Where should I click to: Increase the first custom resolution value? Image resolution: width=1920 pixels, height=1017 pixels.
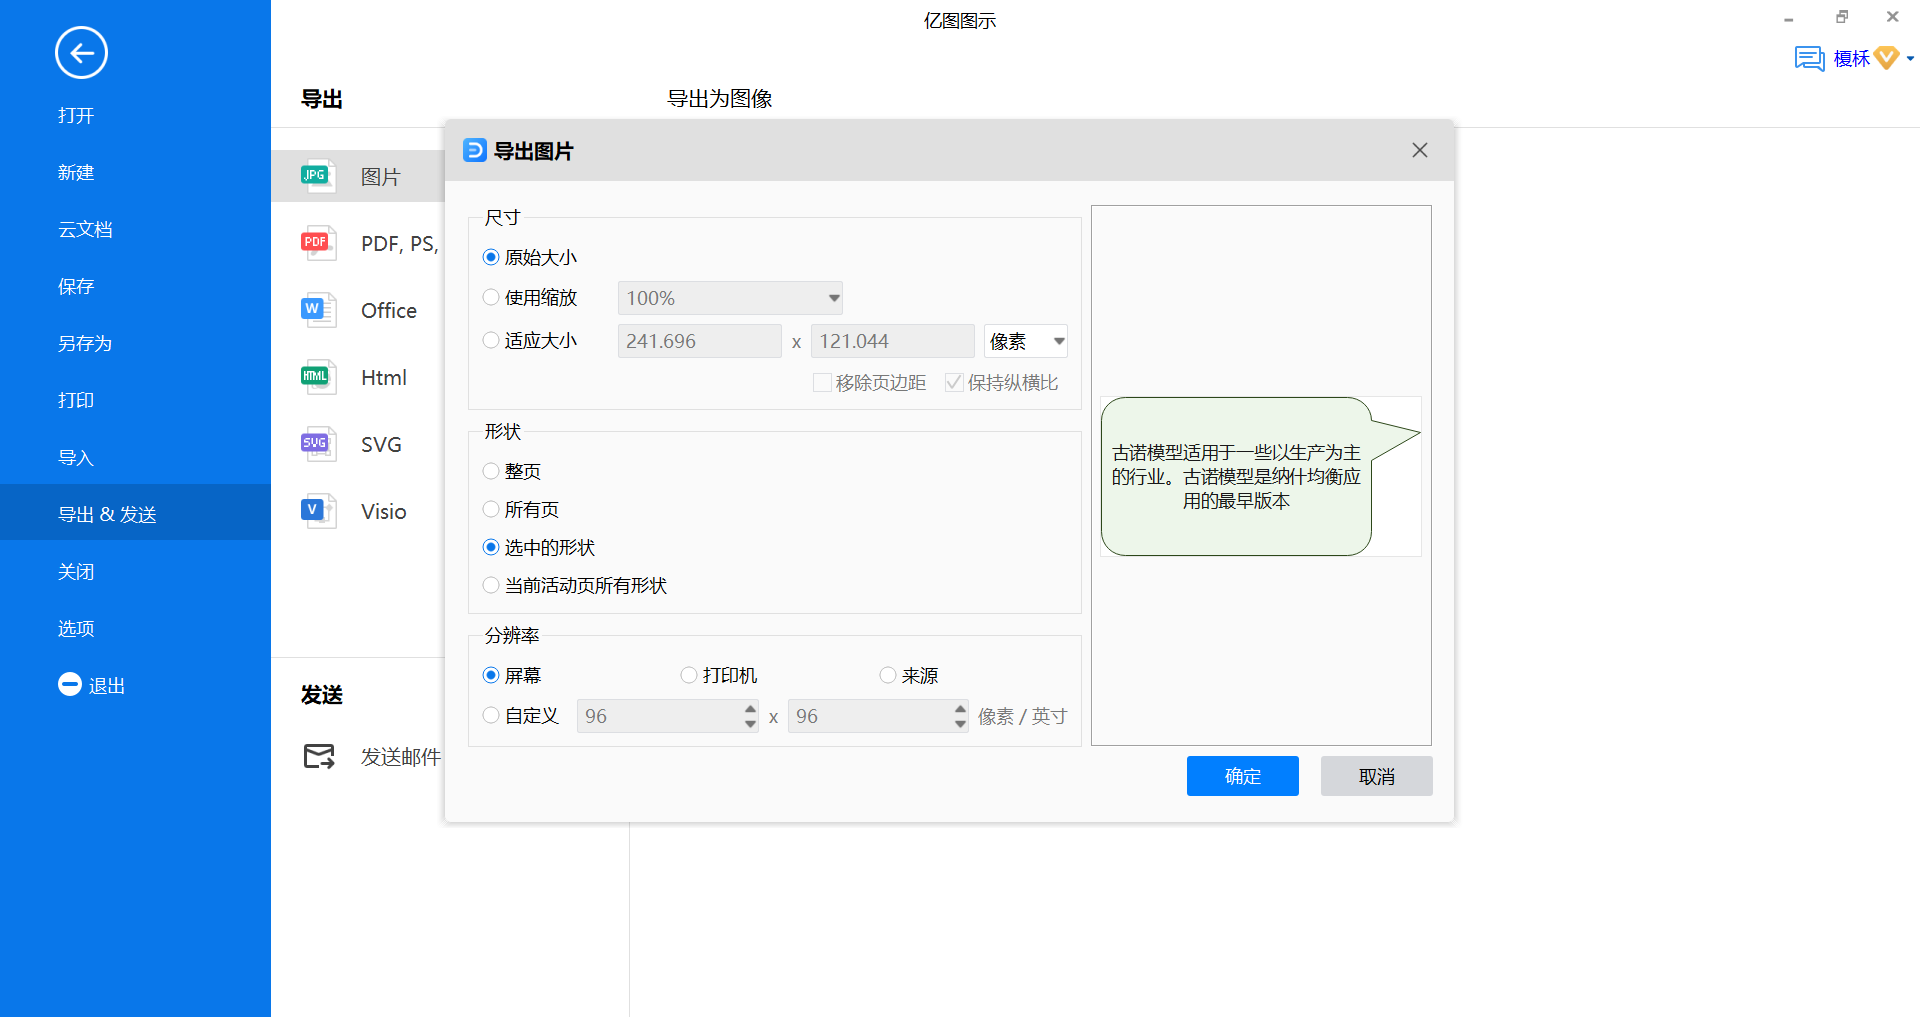[x=750, y=708]
